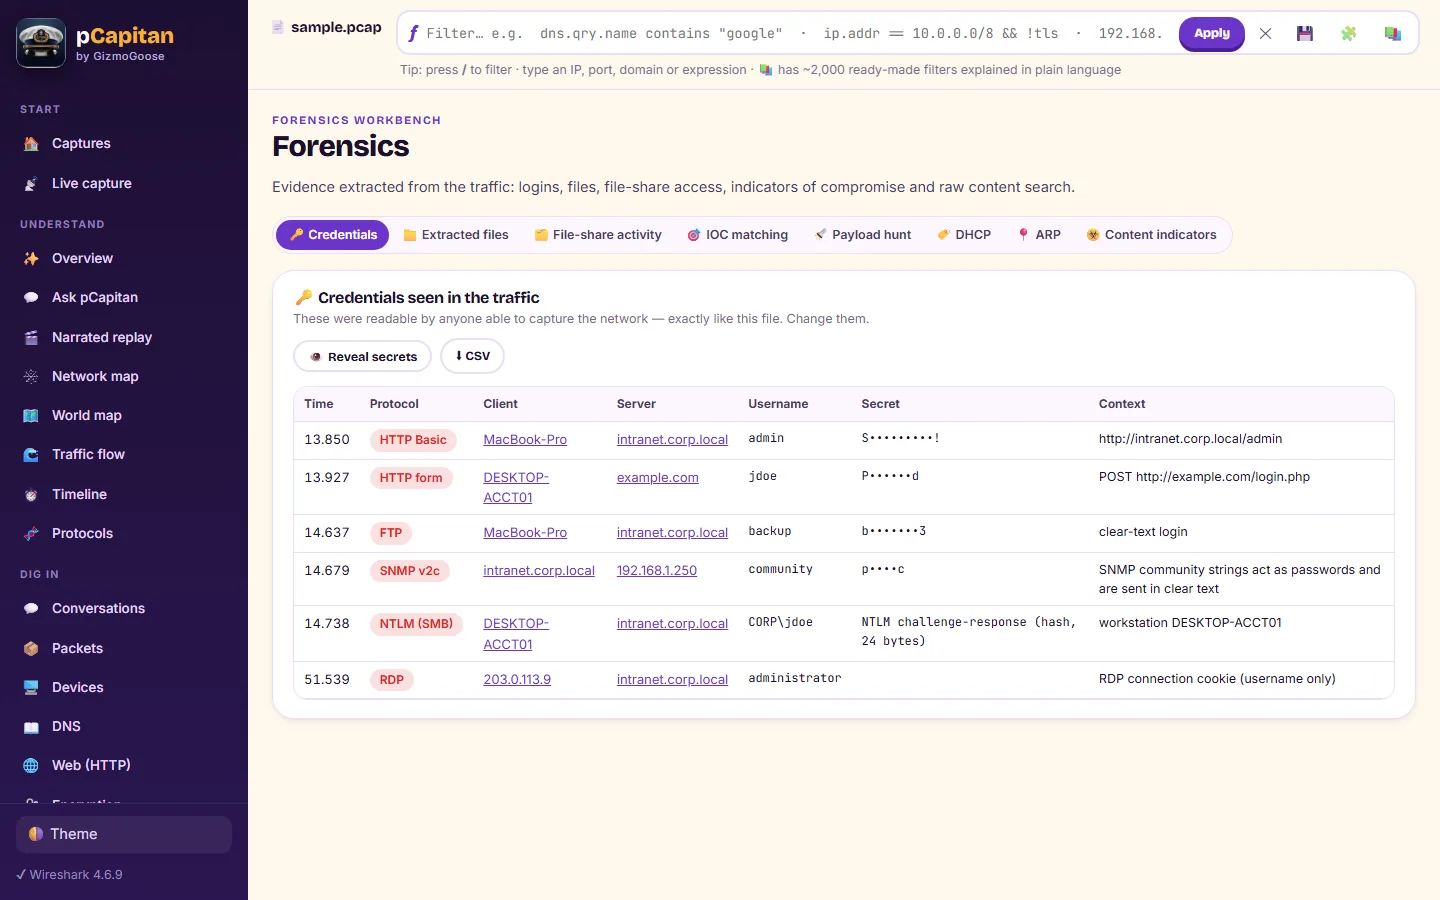The image size is (1440, 900).
Task: Clear the filter with the X icon
Action: [1265, 34]
